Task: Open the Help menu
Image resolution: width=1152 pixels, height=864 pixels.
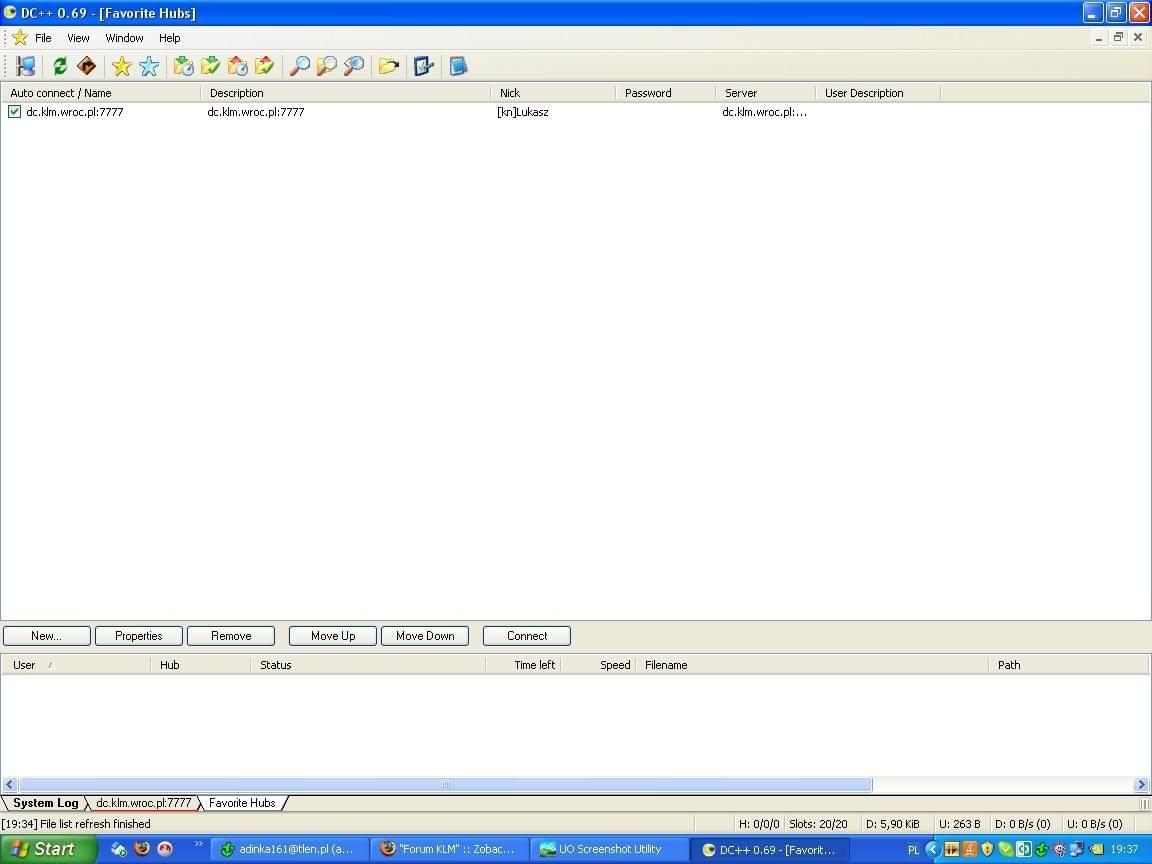Action: point(170,38)
